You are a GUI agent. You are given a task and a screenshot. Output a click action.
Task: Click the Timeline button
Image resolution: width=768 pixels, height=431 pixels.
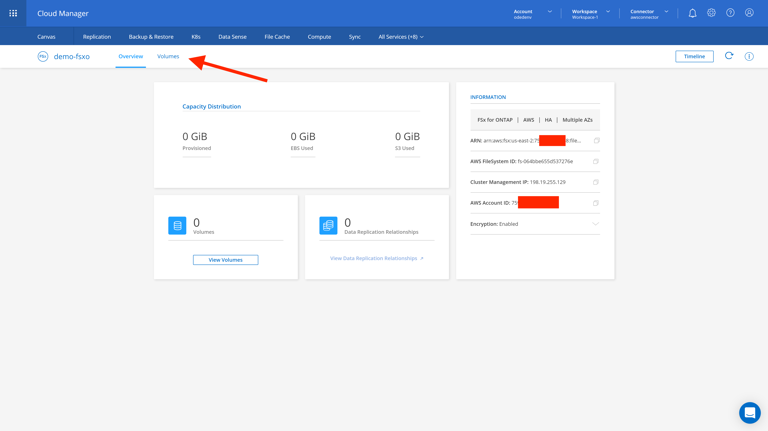(695, 56)
